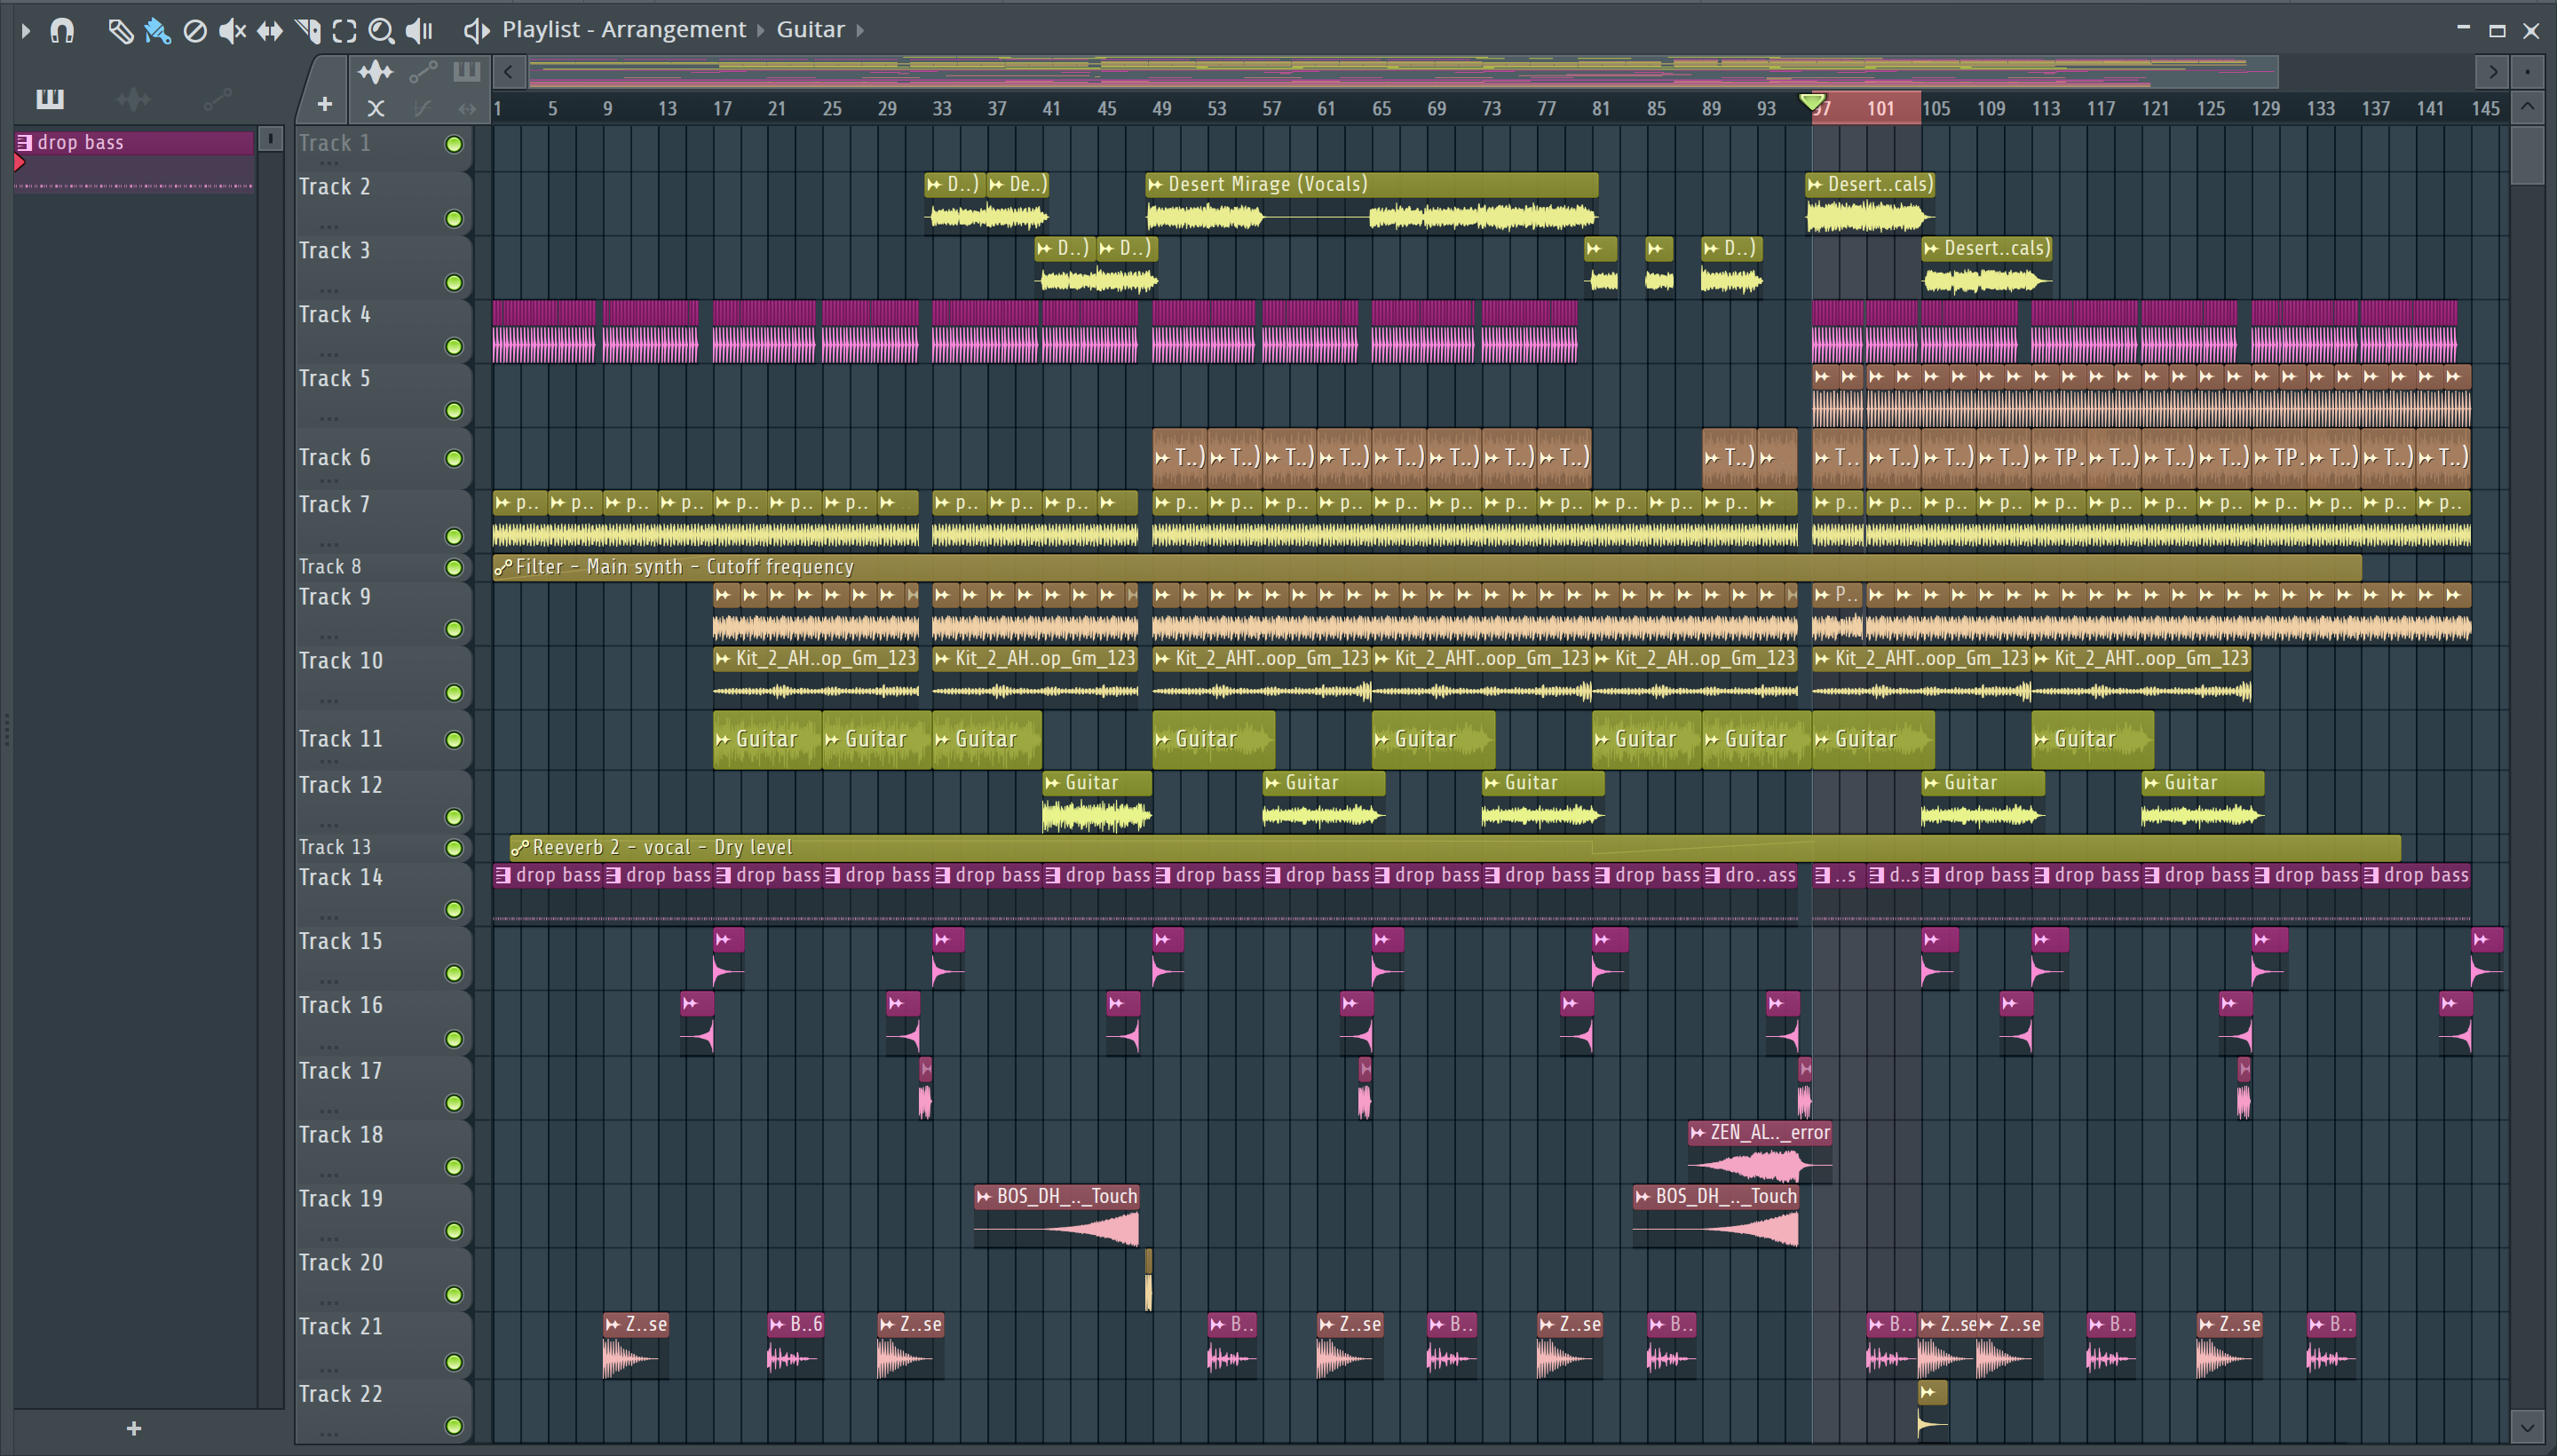Viewport: 2557px width, 1456px height.
Task: Open the Filter automation clip menu icon
Action: (503, 567)
